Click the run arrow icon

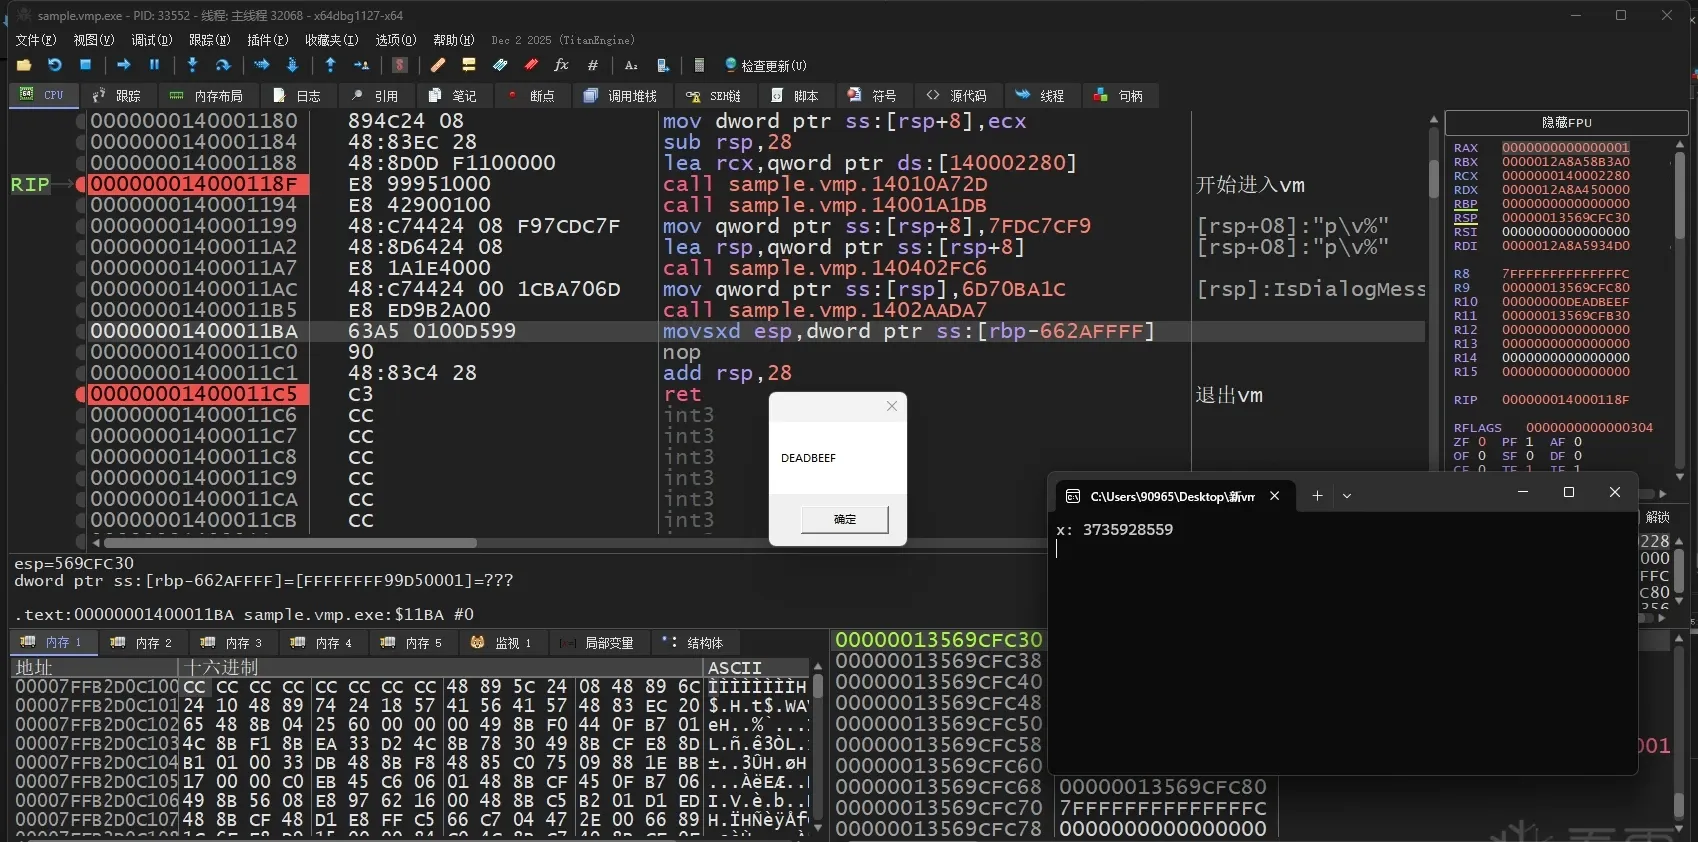pos(124,65)
